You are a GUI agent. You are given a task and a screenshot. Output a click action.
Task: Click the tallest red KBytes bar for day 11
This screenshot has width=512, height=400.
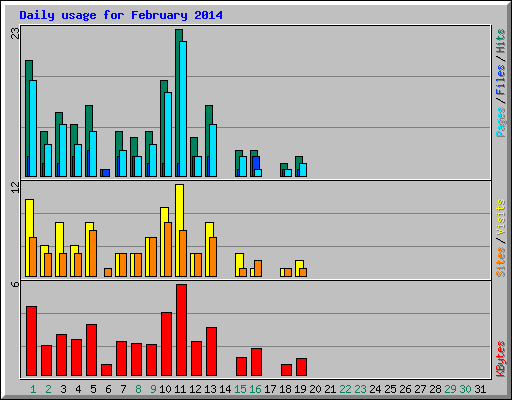tap(181, 330)
